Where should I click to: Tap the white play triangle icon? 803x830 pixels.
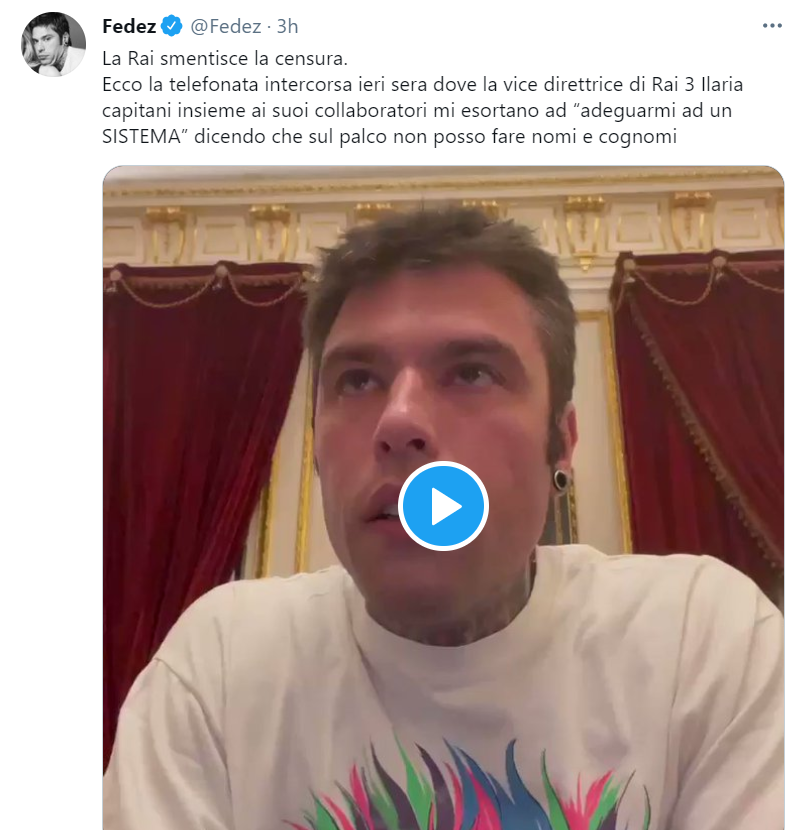tap(444, 505)
